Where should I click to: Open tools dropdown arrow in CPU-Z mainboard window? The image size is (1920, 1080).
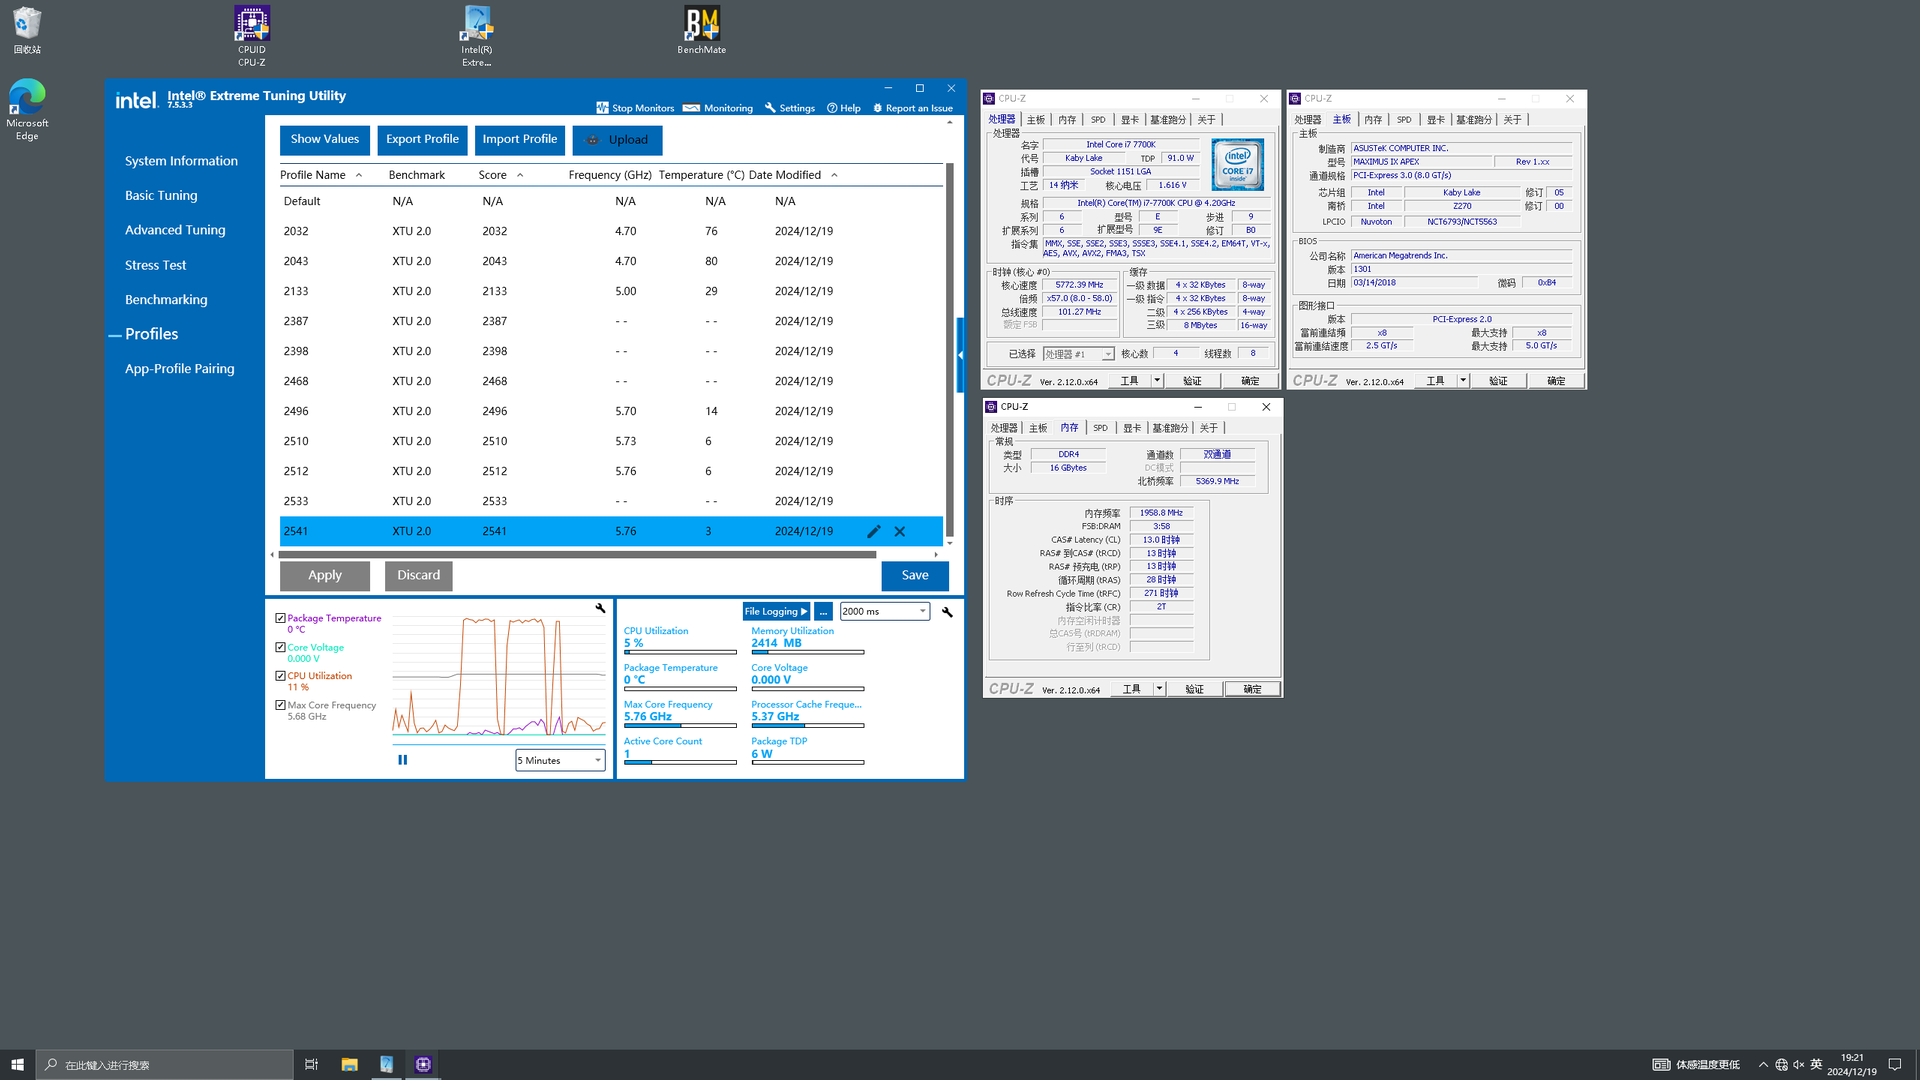pos(1463,381)
